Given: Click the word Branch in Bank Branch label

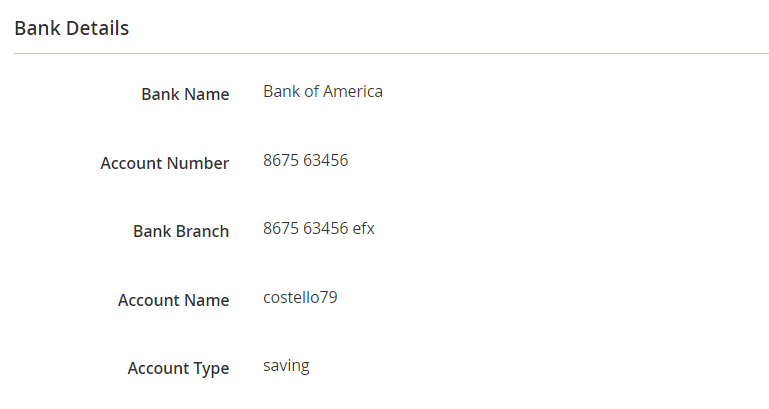Looking at the screenshot, I should 203,231.
